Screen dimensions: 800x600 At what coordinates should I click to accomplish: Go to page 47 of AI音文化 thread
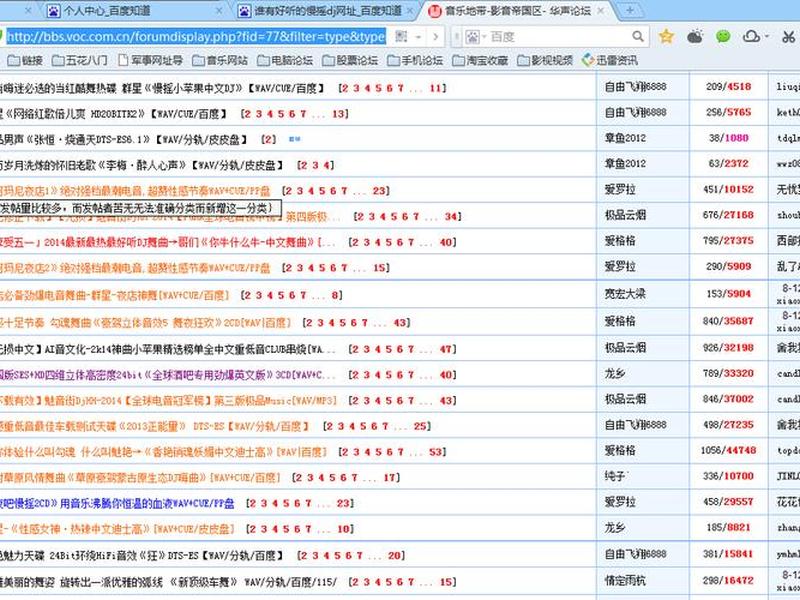445,349
